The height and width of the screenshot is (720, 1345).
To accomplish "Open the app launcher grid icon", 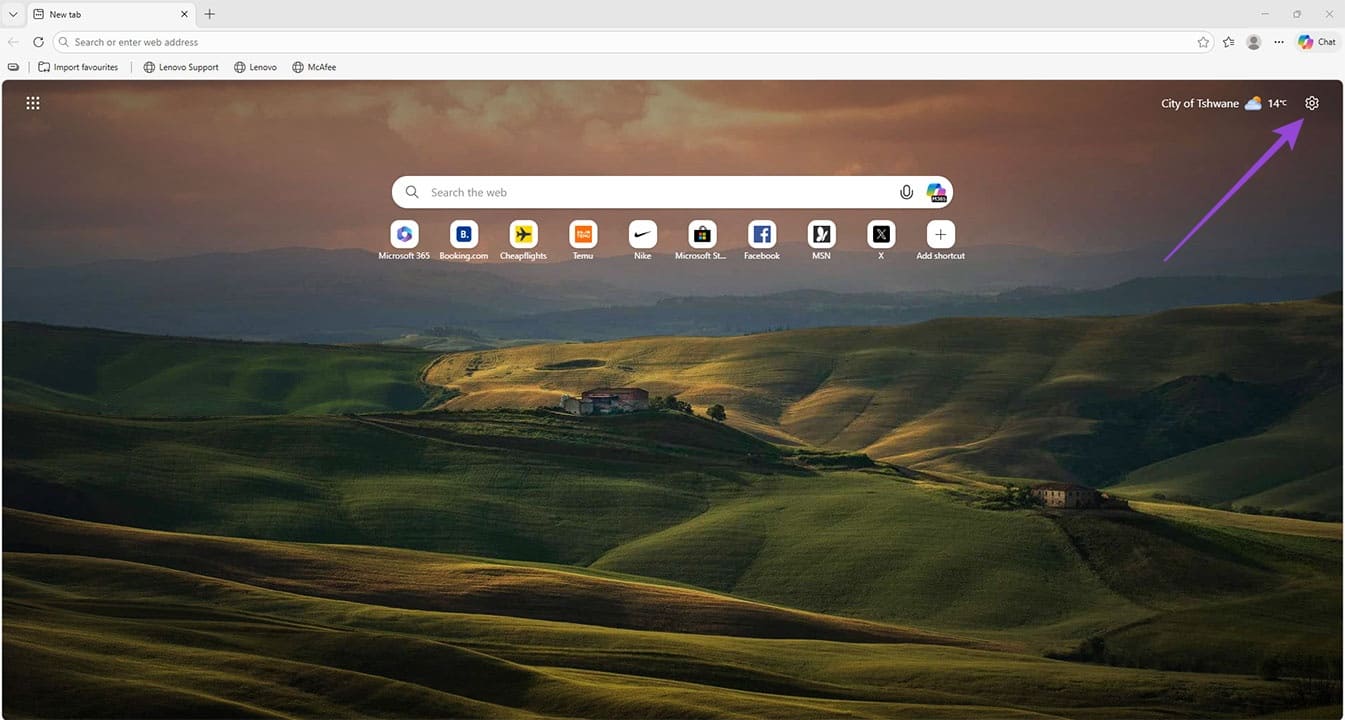I will point(32,102).
